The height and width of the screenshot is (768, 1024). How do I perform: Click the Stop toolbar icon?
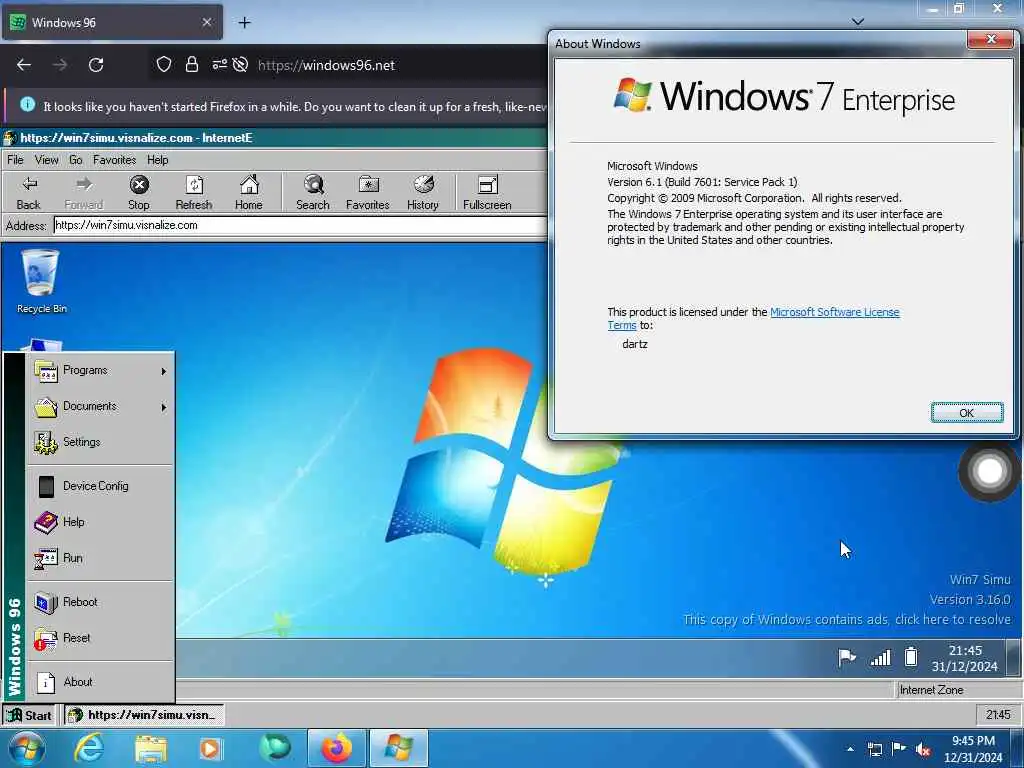(138, 193)
